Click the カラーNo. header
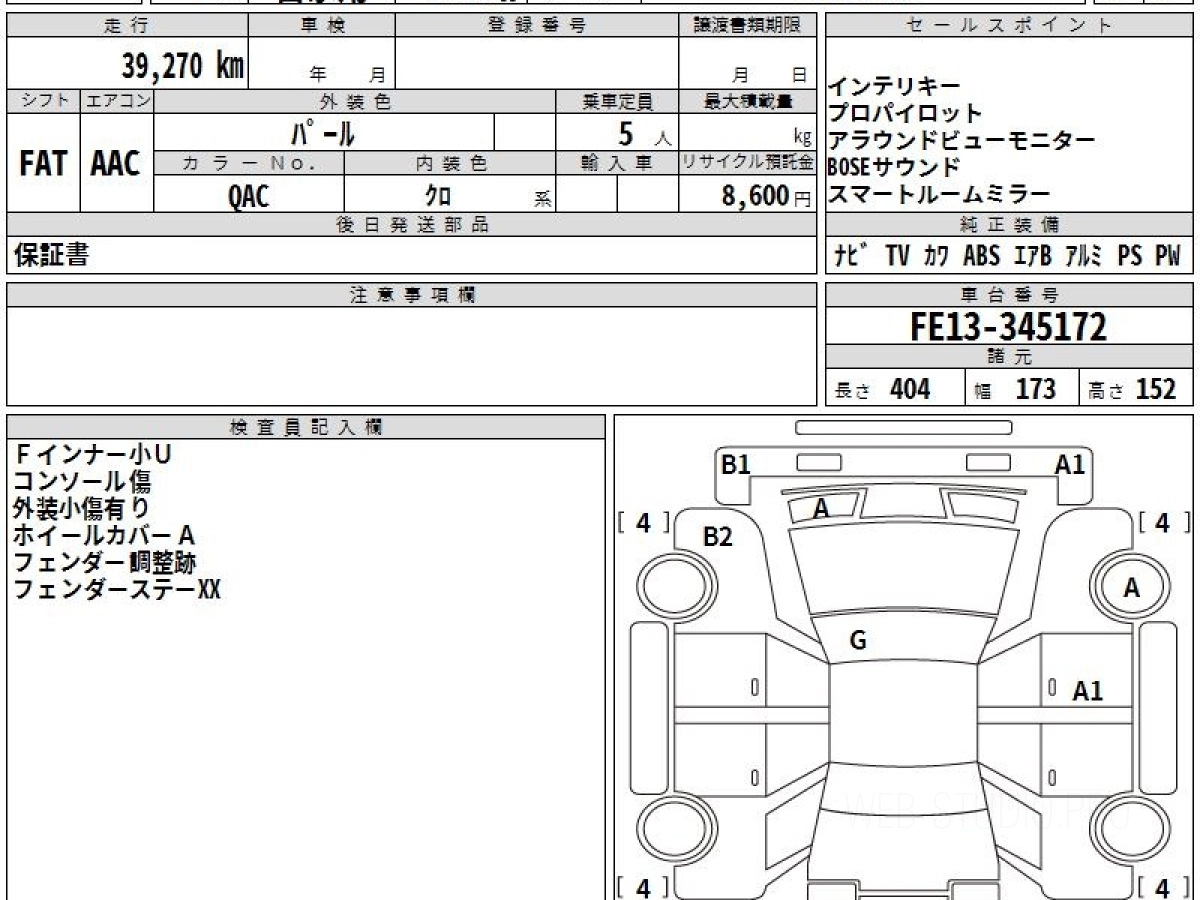 click(x=249, y=163)
